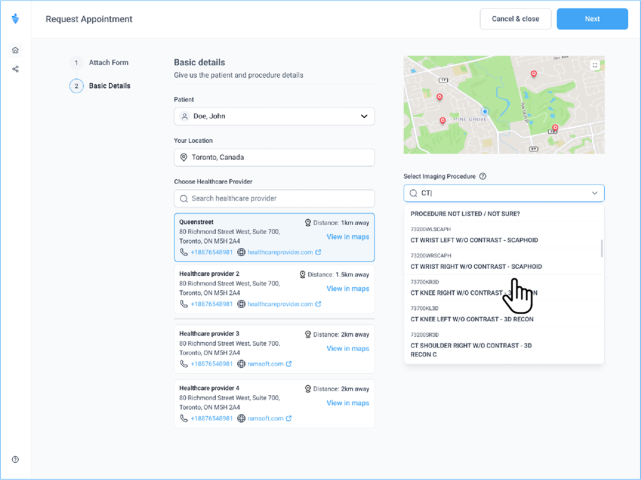This screenshot has width=641, height=480.
Task: Open View in maps for Healthcare provider 2
Action: (x=347, y=288)
